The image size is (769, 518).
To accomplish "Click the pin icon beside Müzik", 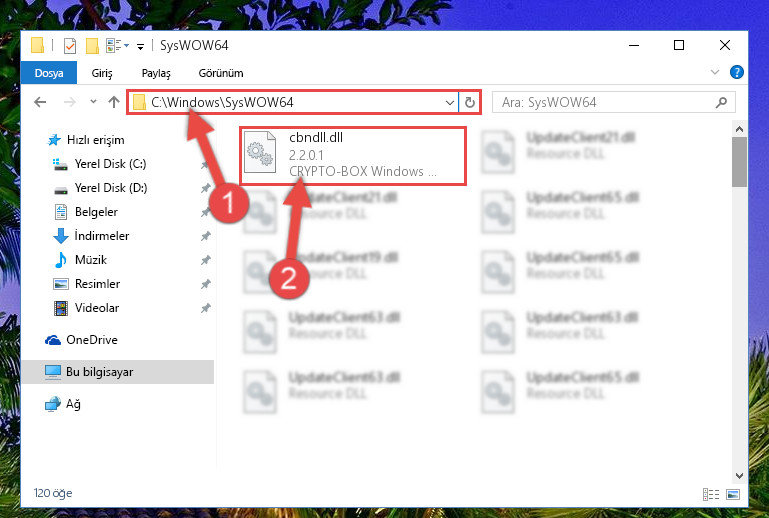I will point(205,260).
